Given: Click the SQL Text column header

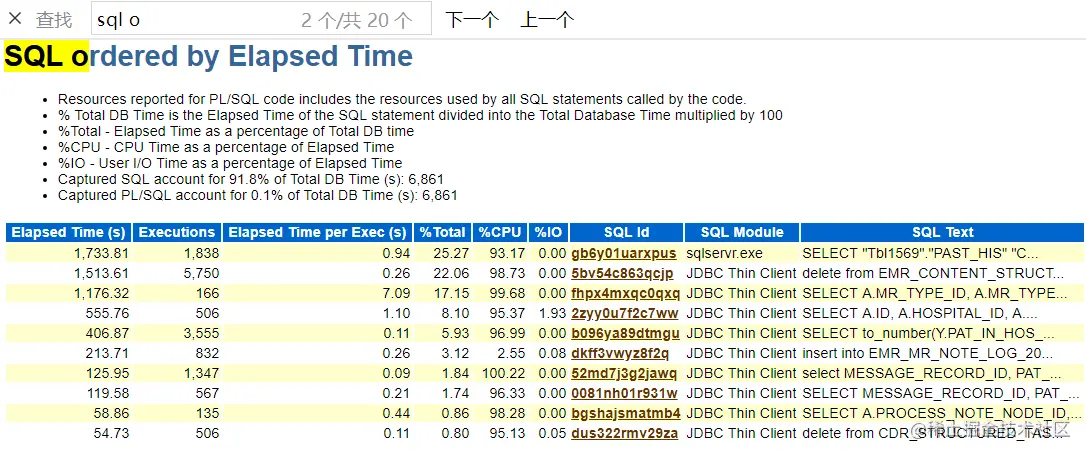Looking at the screenshot, I should point(942,232).
